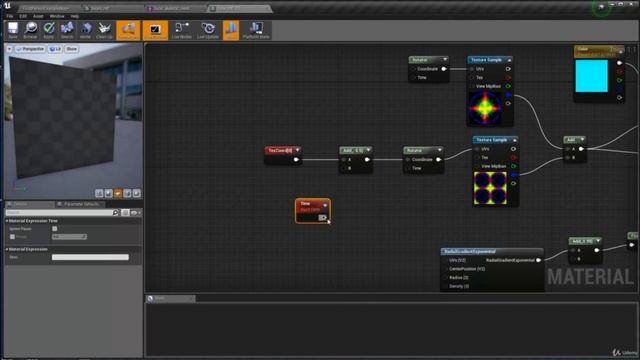
Task: Expand arrow on Add node after RadialGradientExponential
Action: (598, 241)
